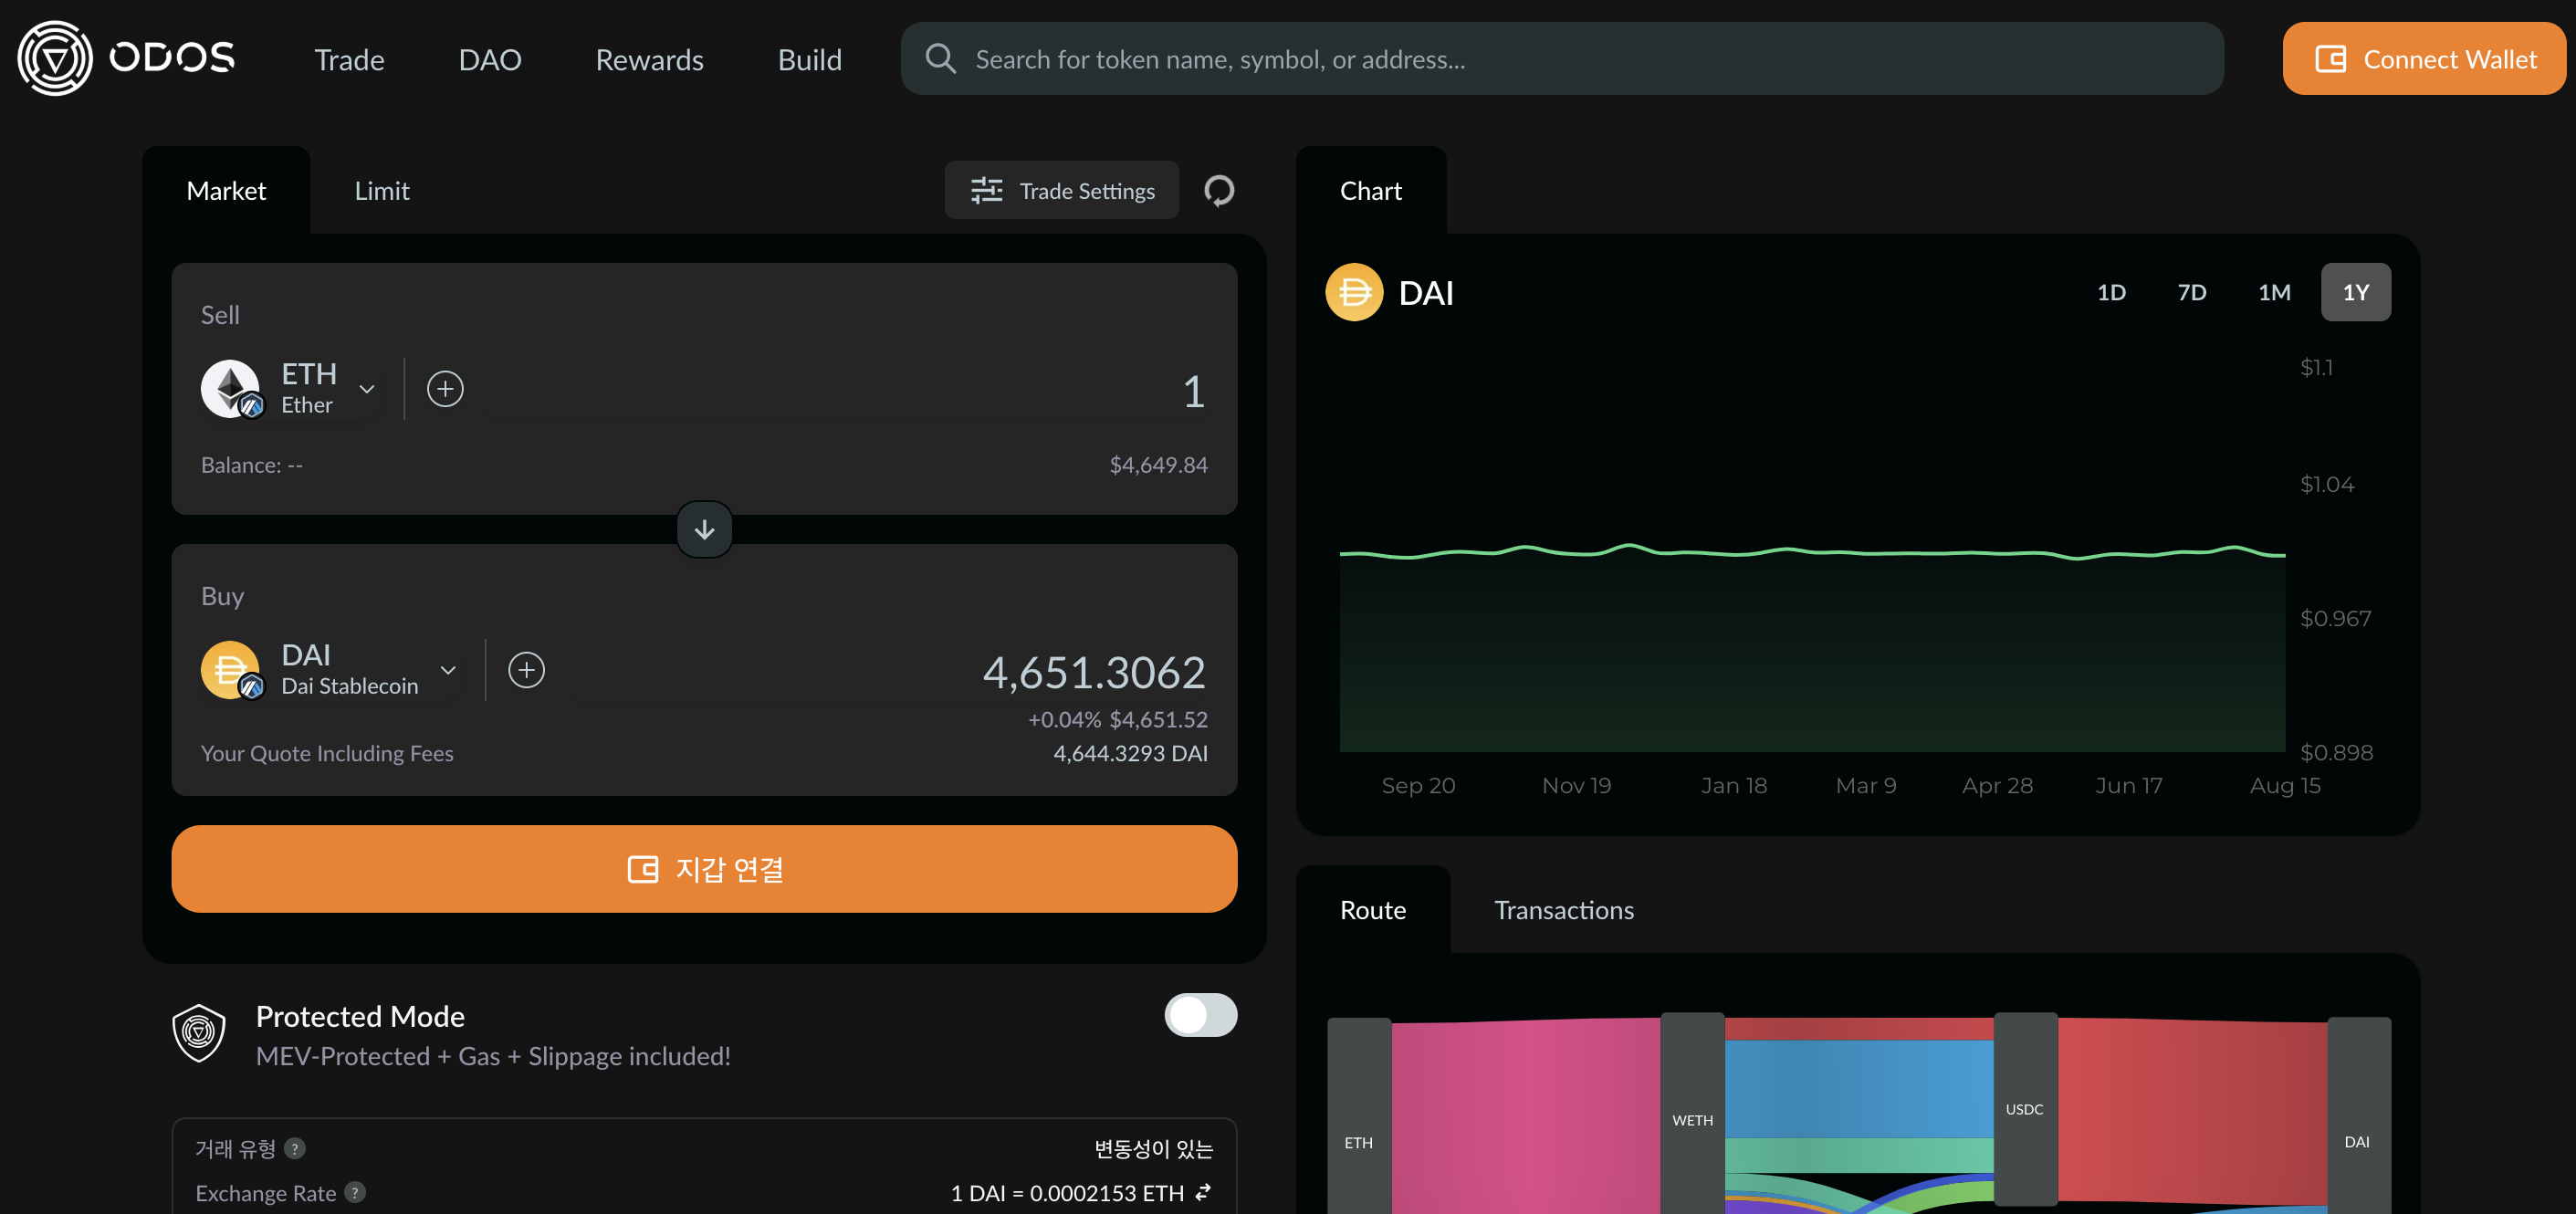The width and height of the screenshot is (2576, 1214).
Task: Click the ODOS logo icon
Action: tap(55, 58)
